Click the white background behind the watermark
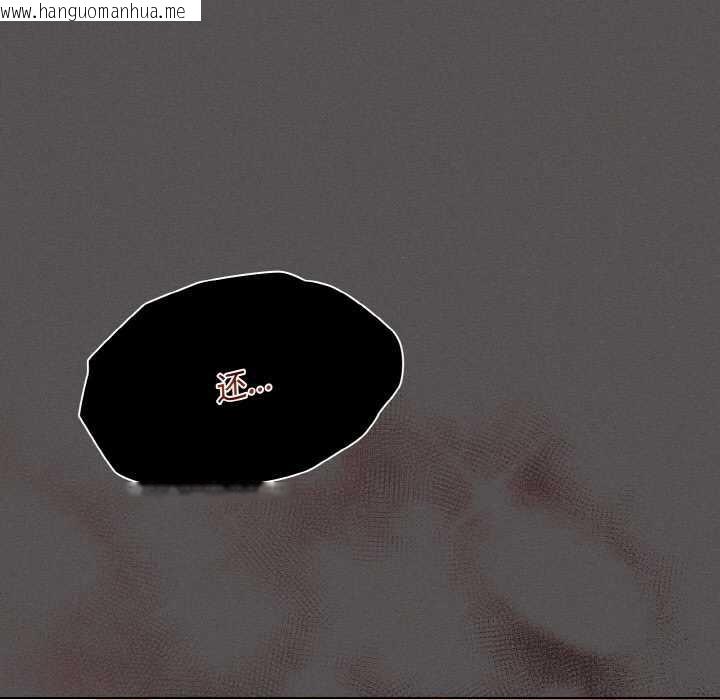The image size is (720, 700). [x=193, y=11]
